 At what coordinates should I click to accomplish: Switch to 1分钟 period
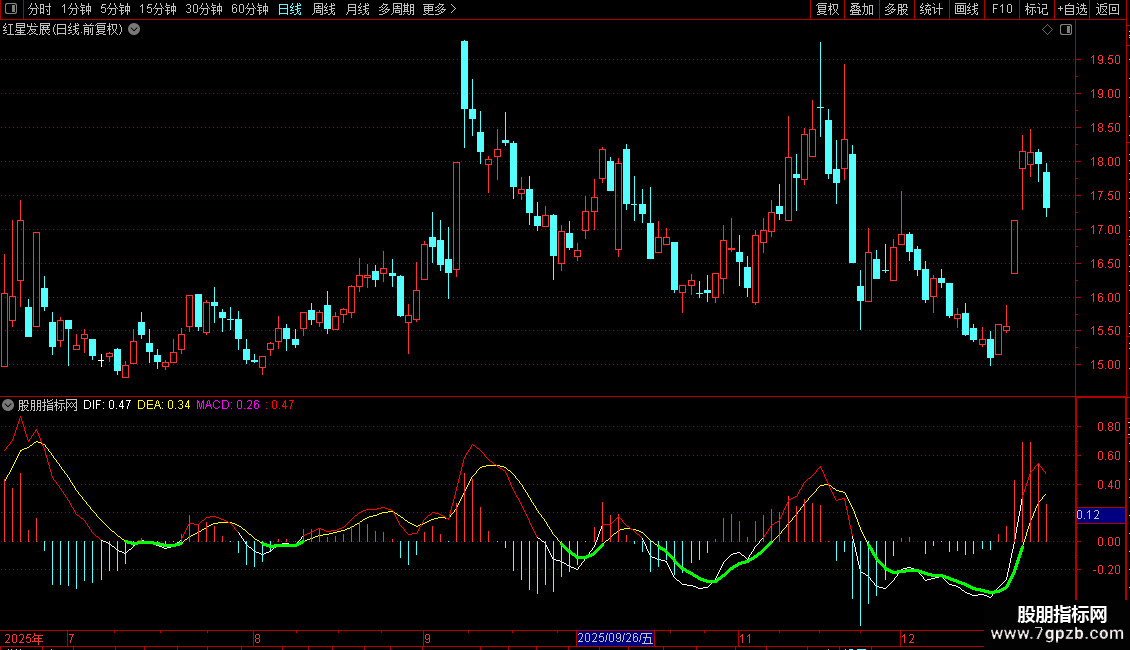pyautogui.click(x=76, y=9)
